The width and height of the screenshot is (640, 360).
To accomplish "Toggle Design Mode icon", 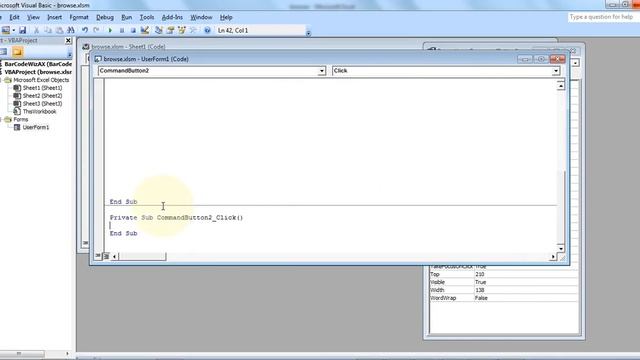I will pyautogui.click(x=144, y=30).
